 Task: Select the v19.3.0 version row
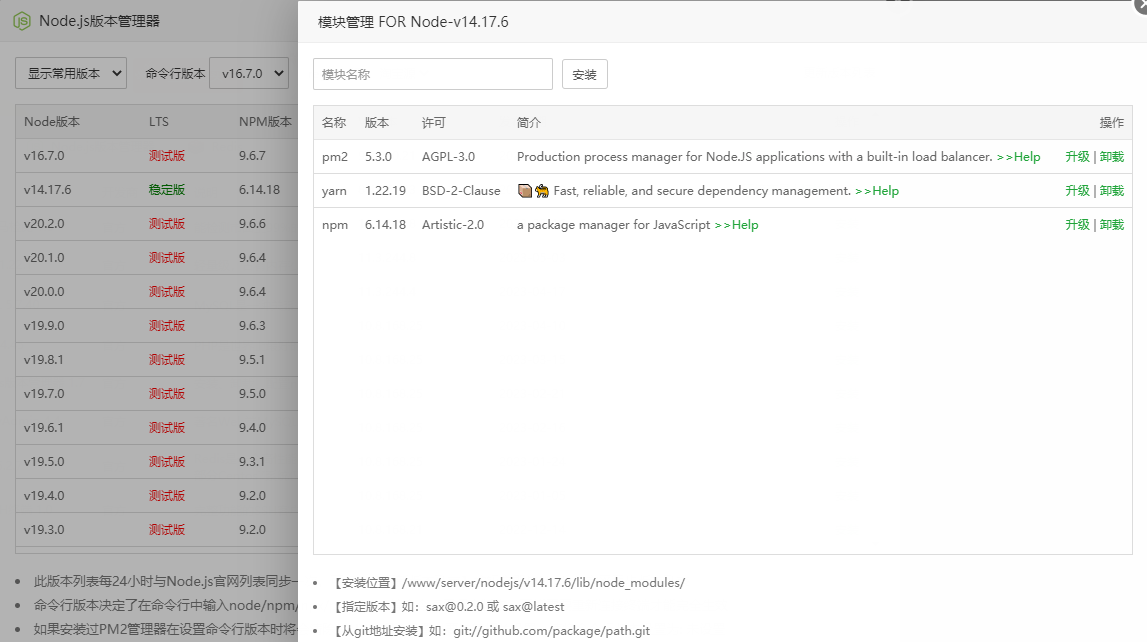[44, 530]
